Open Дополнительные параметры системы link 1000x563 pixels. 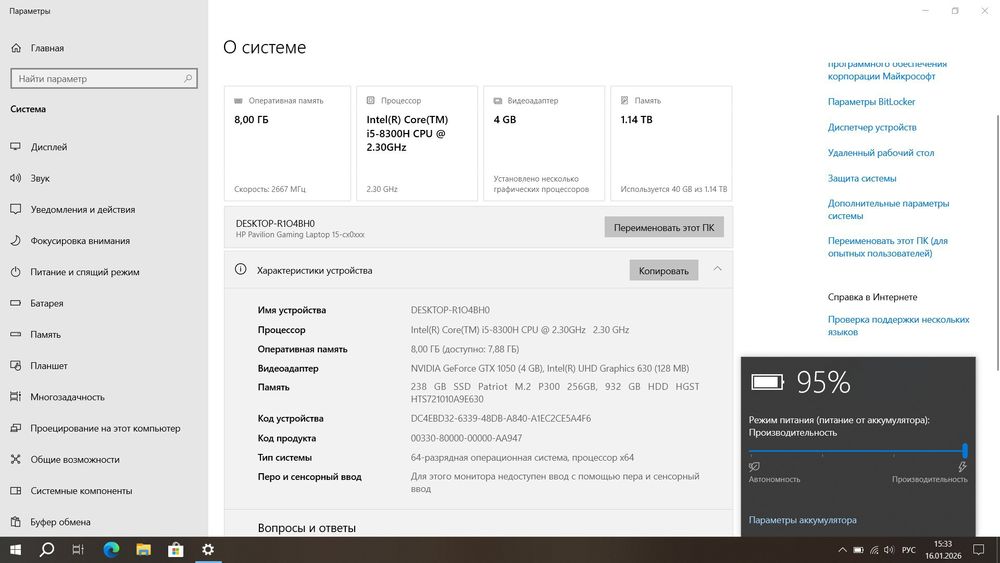(888, 209)
